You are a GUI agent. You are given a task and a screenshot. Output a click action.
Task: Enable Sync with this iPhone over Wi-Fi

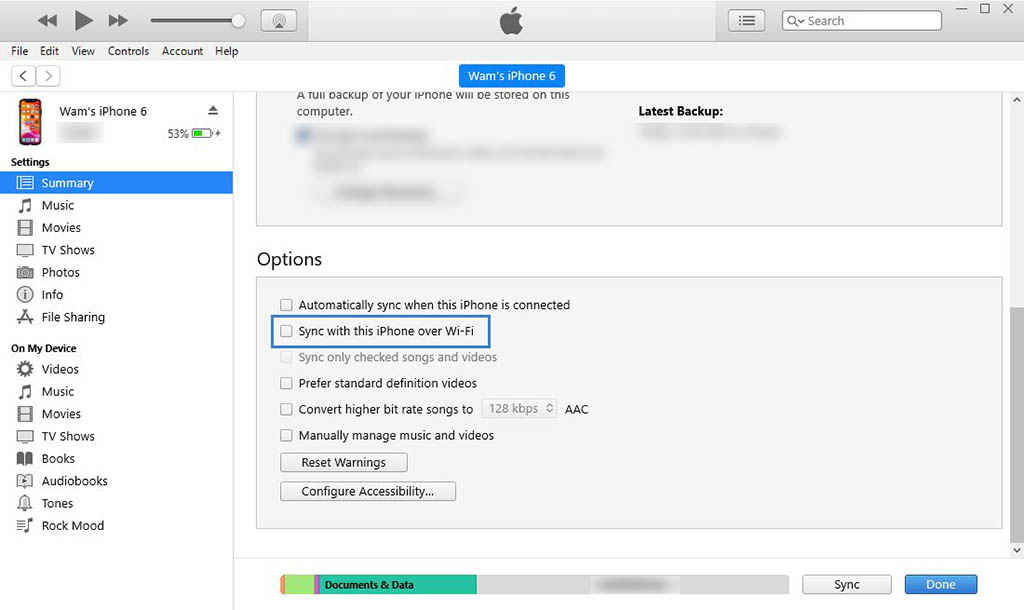[x=286, y=331]
